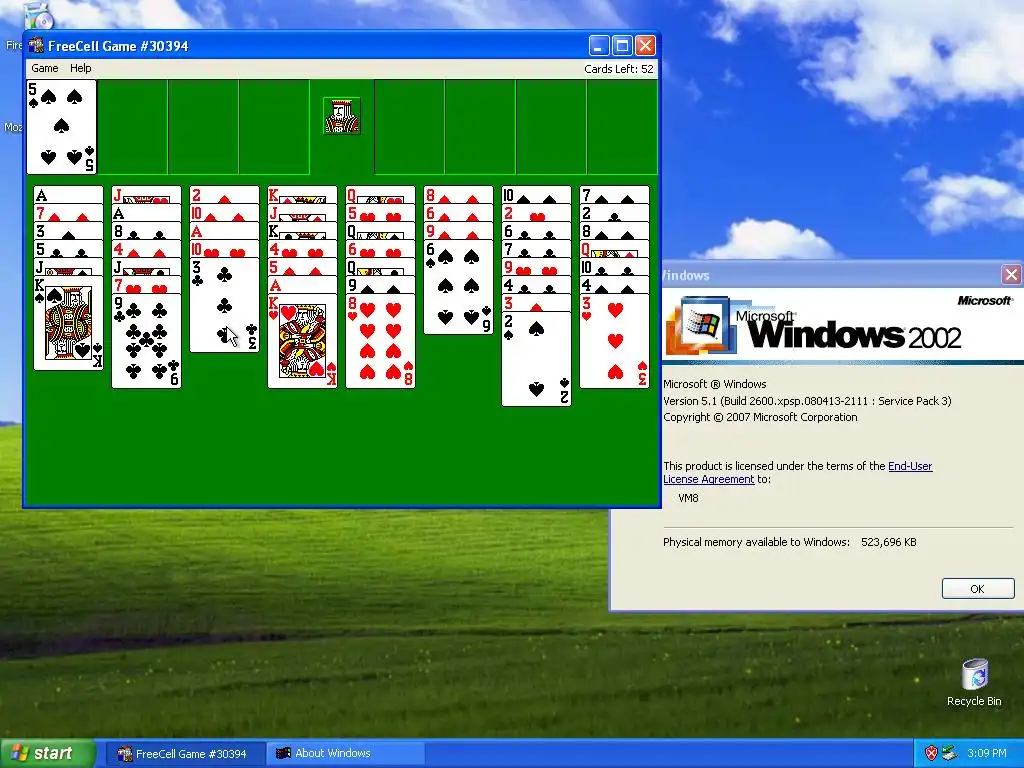The height and width of the screenshot is (768, 1024).
Task: Switch to FreeCell Game #30394 taskbar button
Action: pos(185,754)
